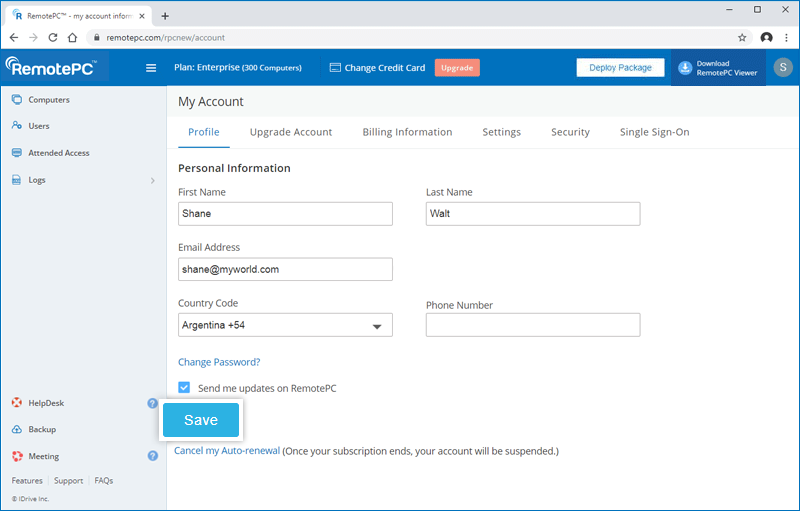Screen dimensions: 800x511
Task: Switch to the Profile tab
Action: tap(204, 132)
